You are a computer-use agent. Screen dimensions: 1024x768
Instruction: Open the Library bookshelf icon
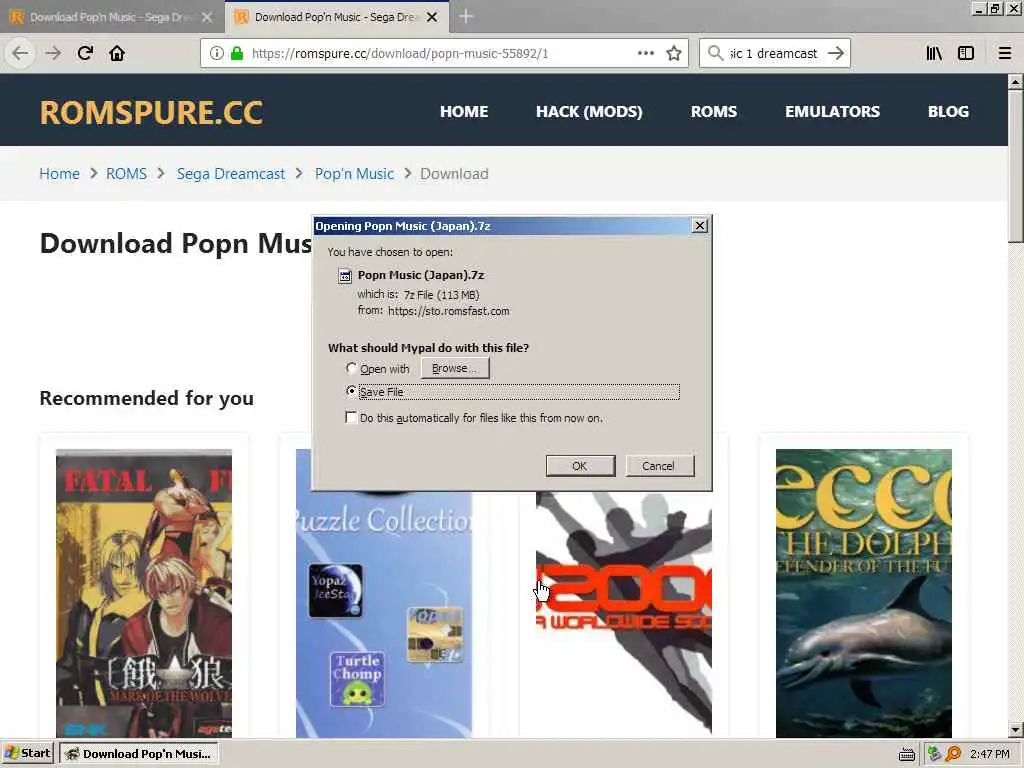point(934,53)
